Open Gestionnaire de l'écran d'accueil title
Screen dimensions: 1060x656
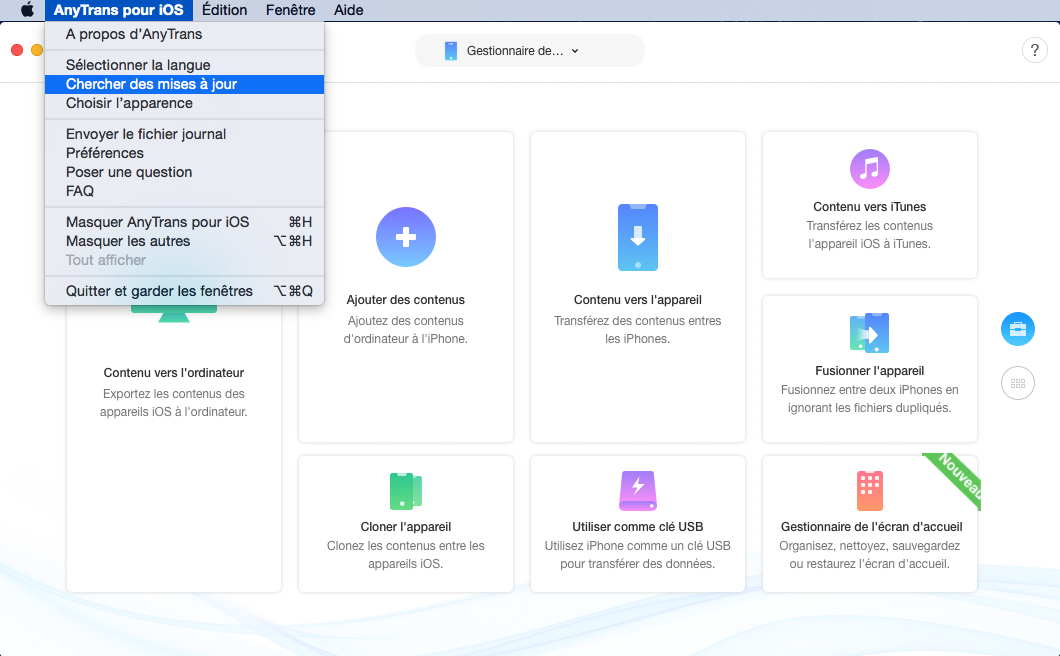click(871, 527)
